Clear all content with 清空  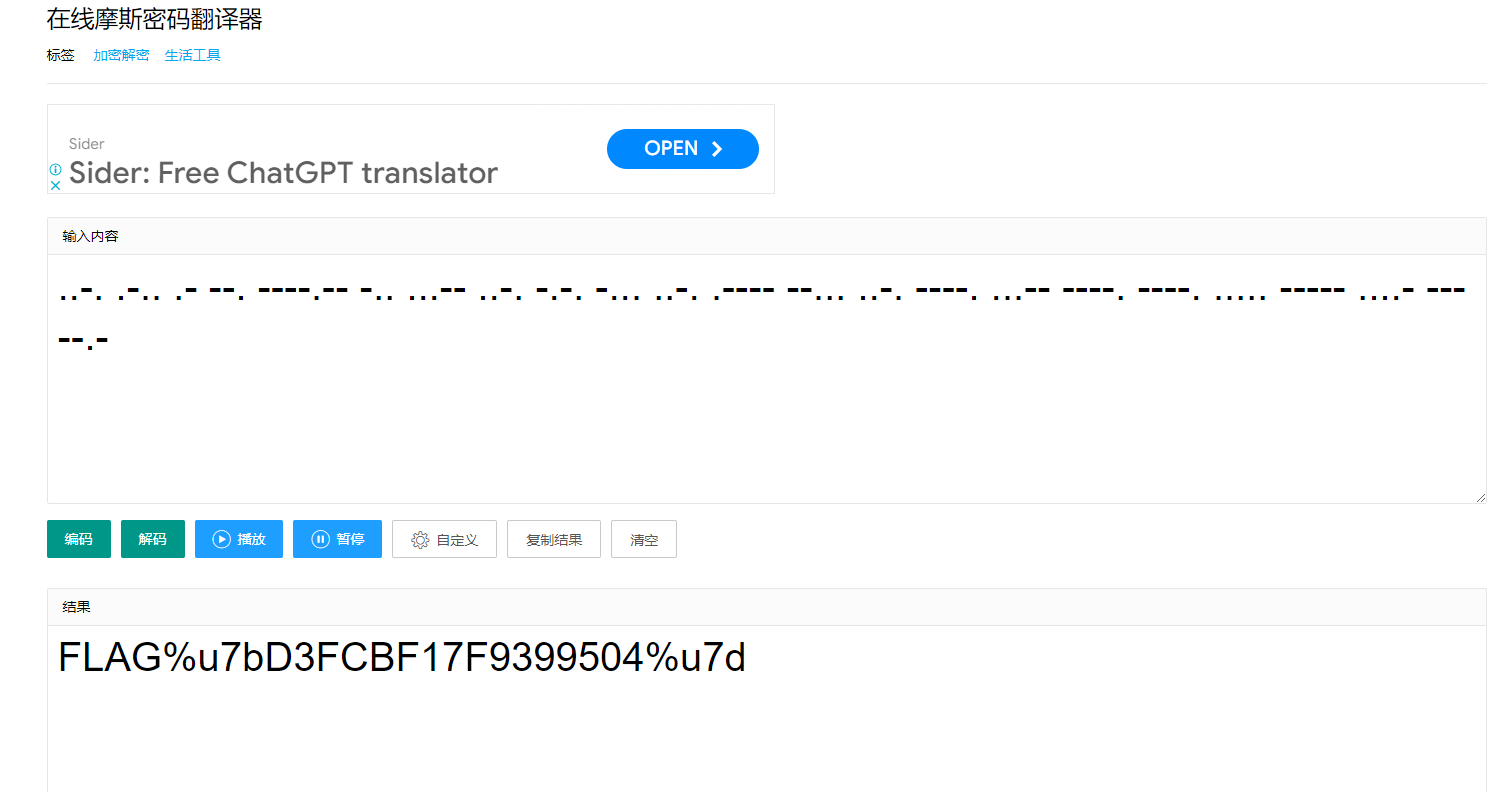pyautogui.click(x=643, y=539)
